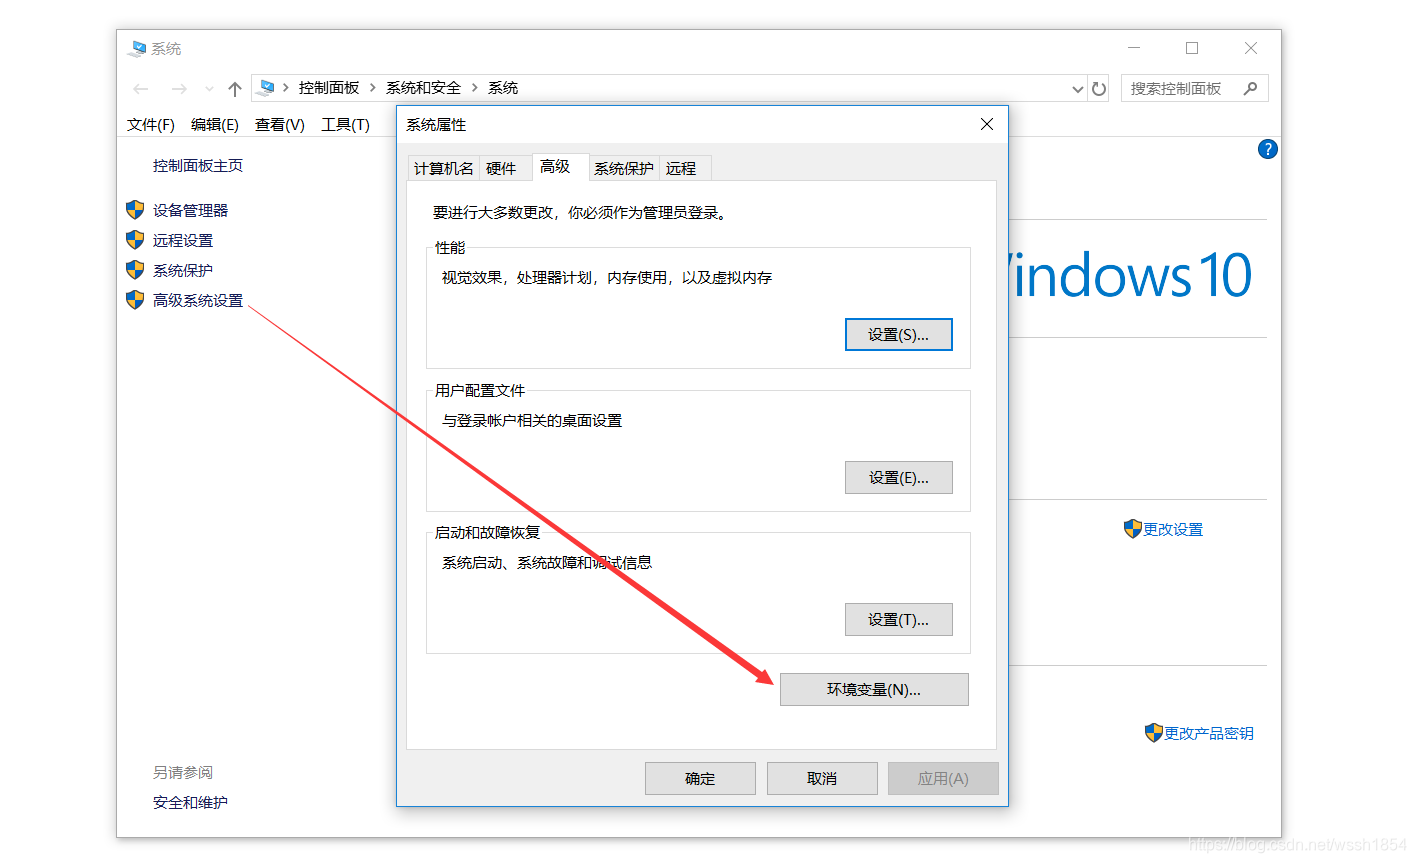Viewport: 1416px width, 863px height.
Task: Close the 系统 control panel window
Action: pos(1251,48)
